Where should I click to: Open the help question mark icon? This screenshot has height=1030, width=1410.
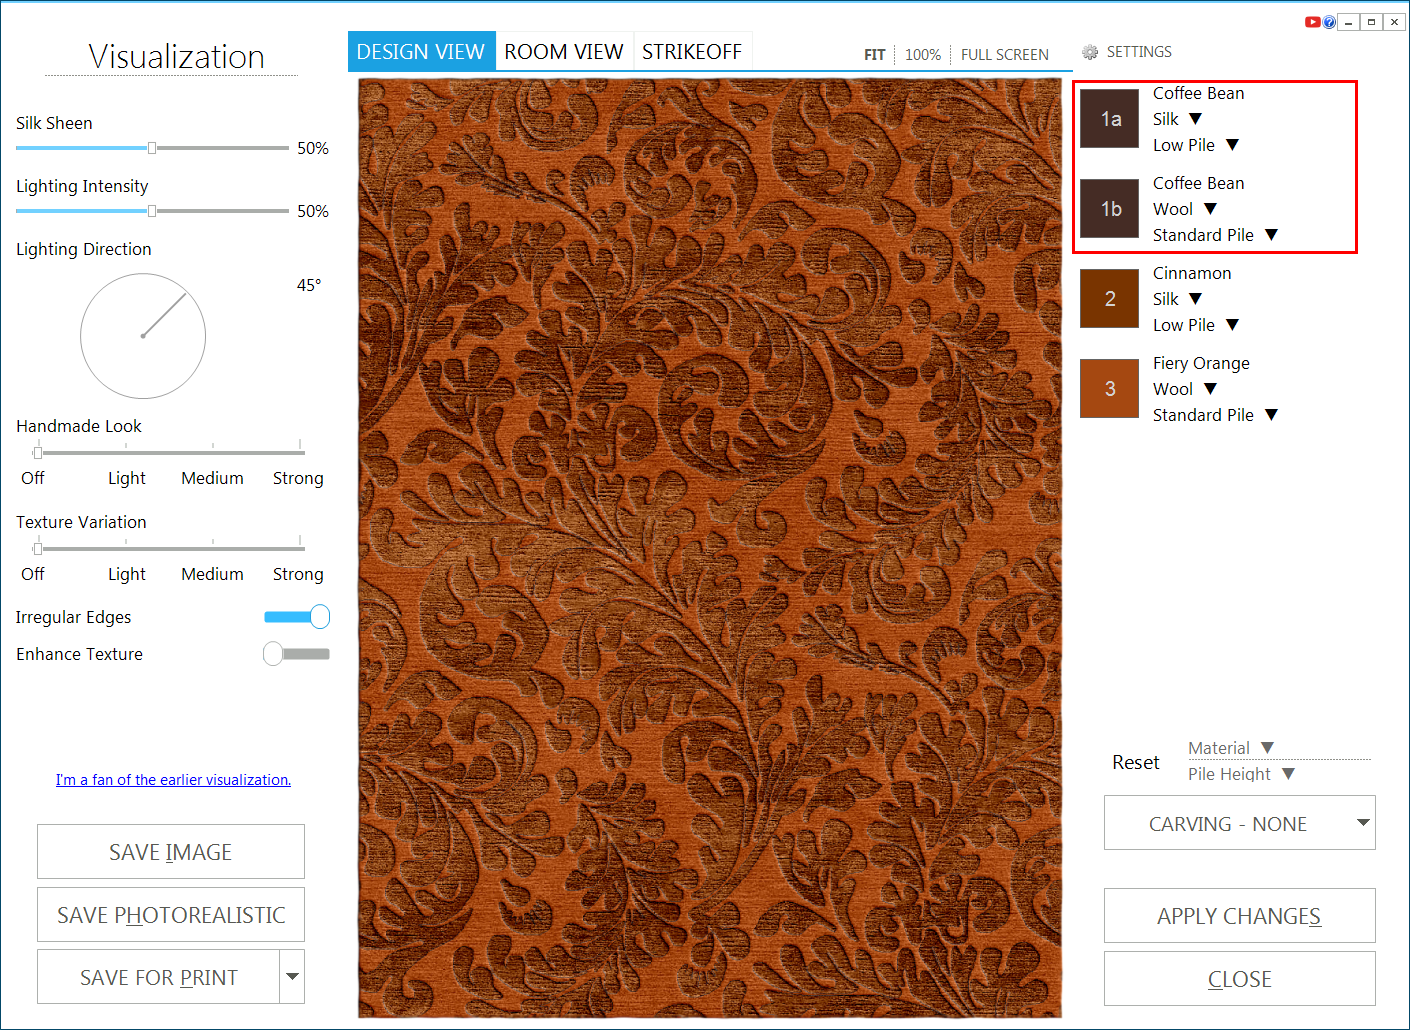1329,22
